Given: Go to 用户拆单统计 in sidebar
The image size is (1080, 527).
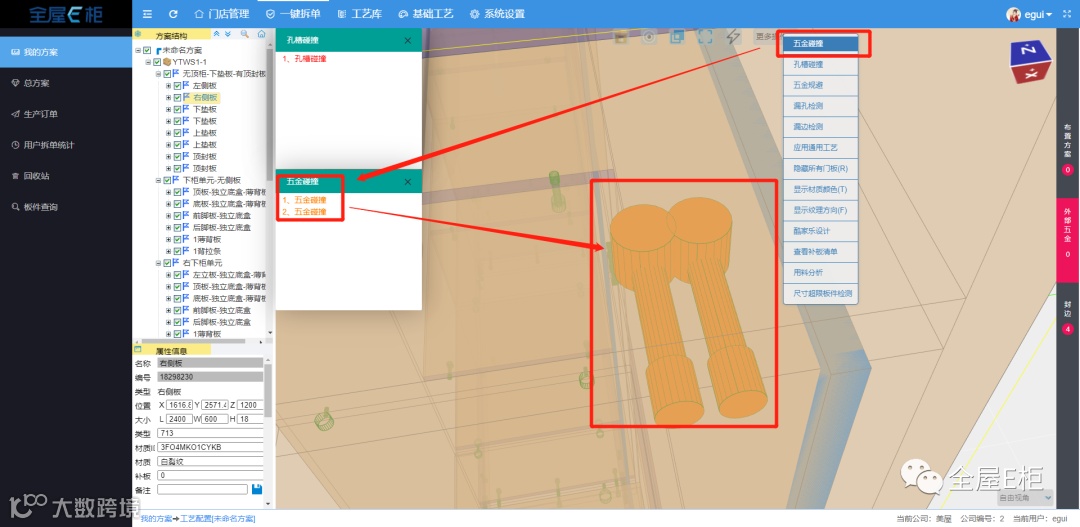Looking at the screenshot, I should click(x=65, y=145).
